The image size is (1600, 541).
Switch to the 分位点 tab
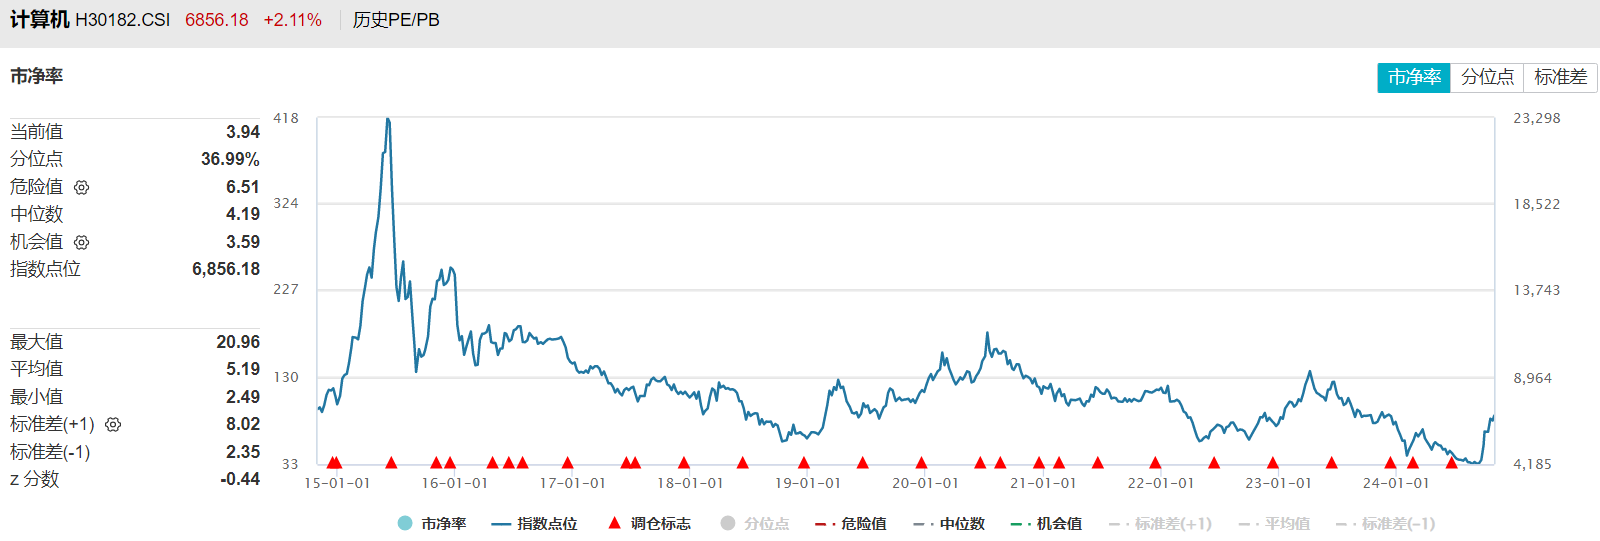(x=1487, y=77)
